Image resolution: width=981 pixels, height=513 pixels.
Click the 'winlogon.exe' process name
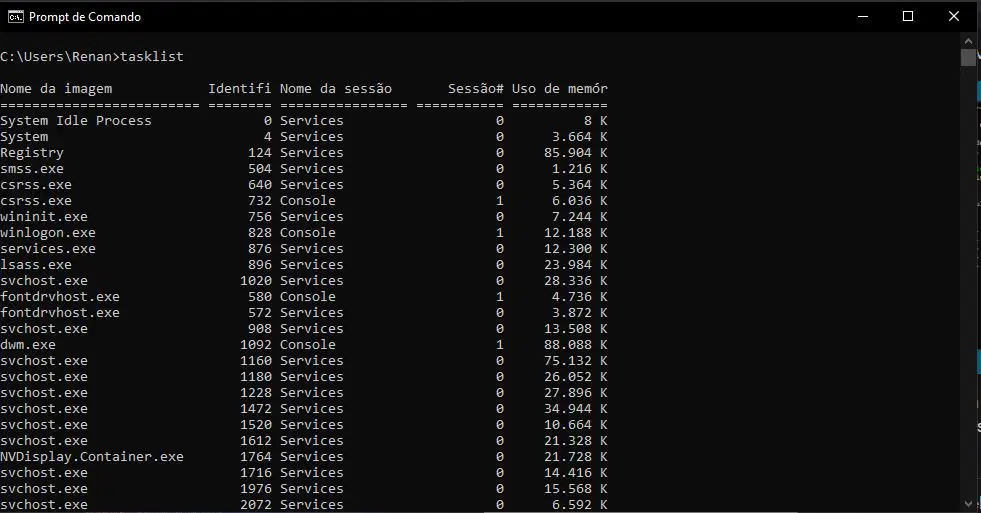pyautogui.click(x=48, y=233)
